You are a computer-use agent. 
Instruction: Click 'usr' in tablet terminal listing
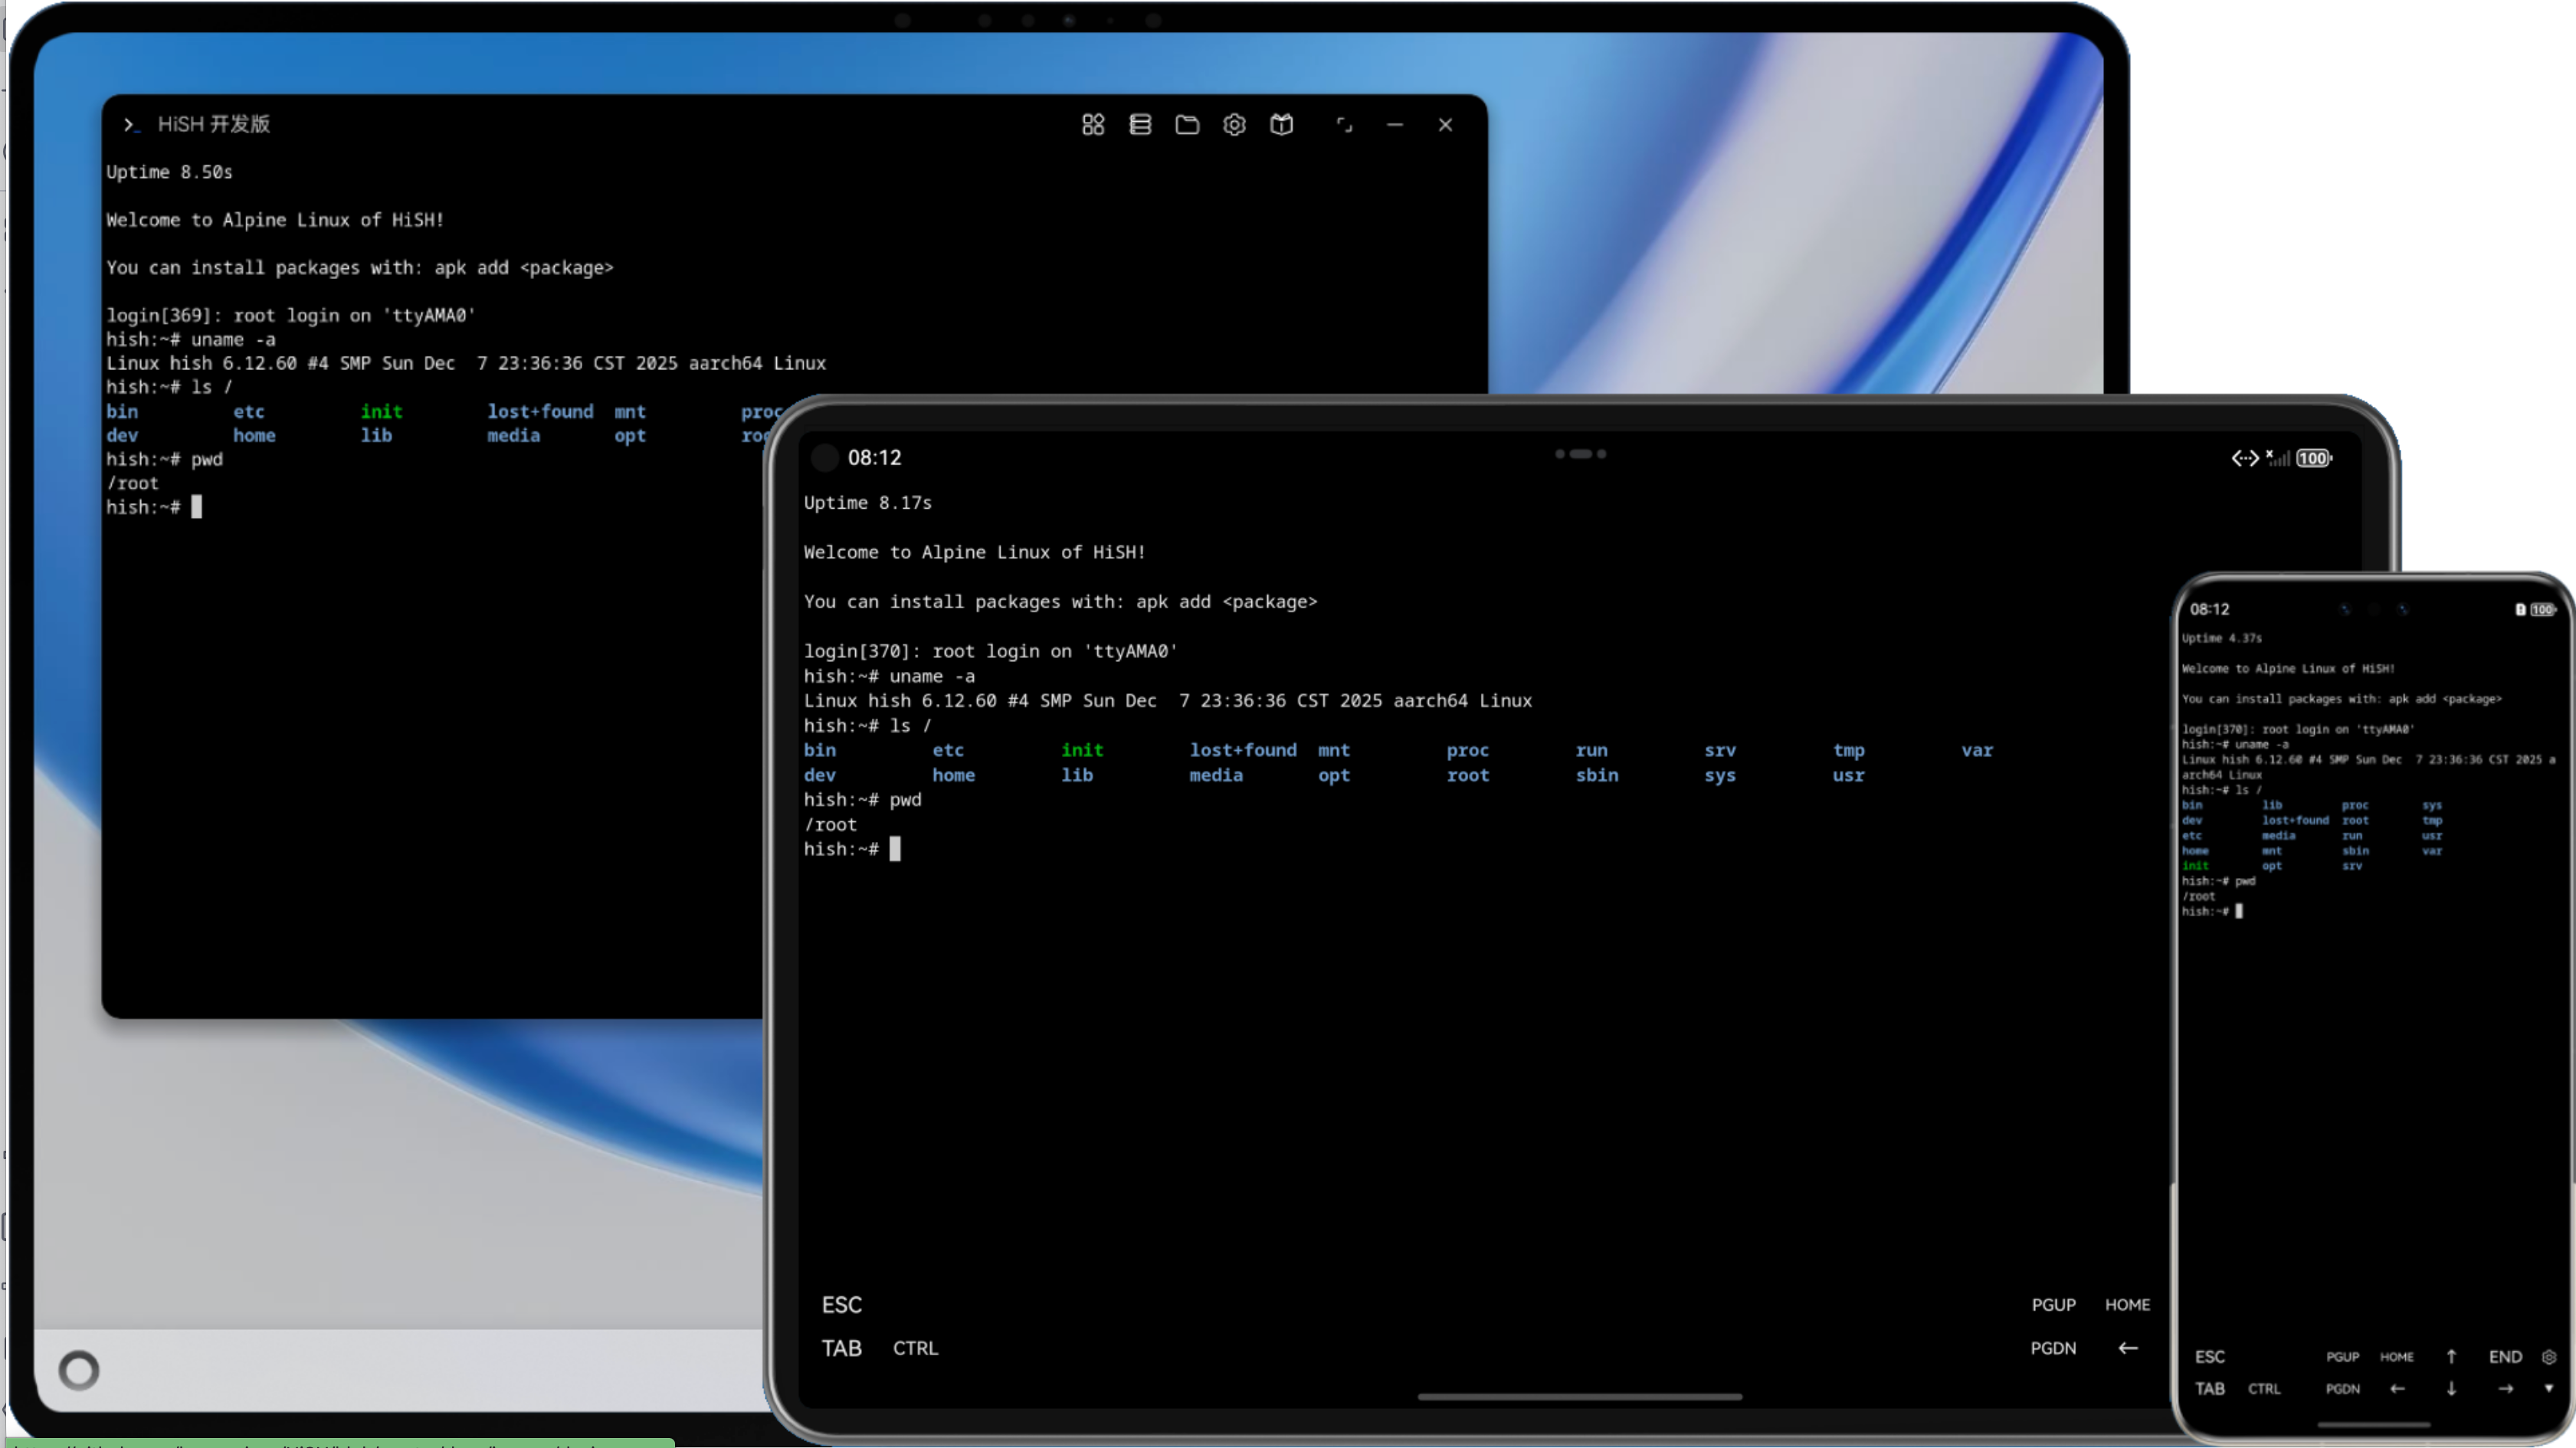click(1848, 775)
